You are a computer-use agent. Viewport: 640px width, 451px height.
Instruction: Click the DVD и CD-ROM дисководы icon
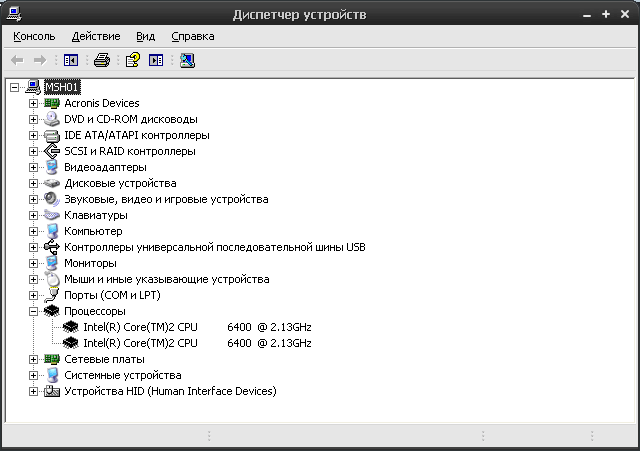53,119
